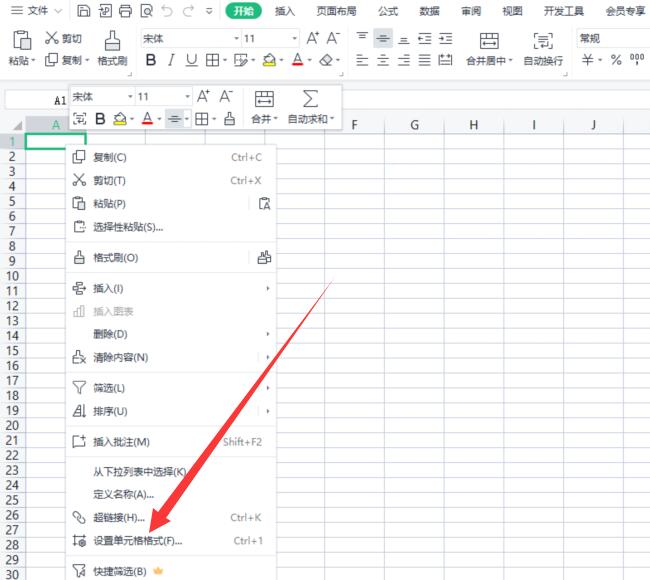Open the number format dropdown (常规)

(x=613, y=39)
